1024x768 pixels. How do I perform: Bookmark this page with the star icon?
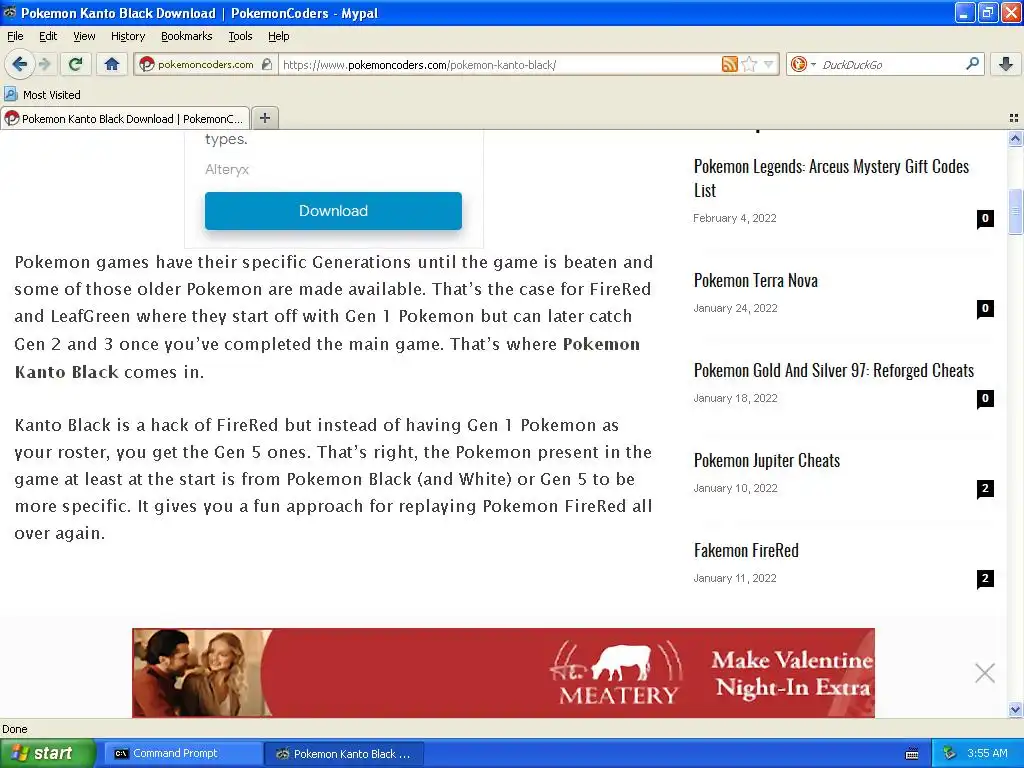(750, 64)
